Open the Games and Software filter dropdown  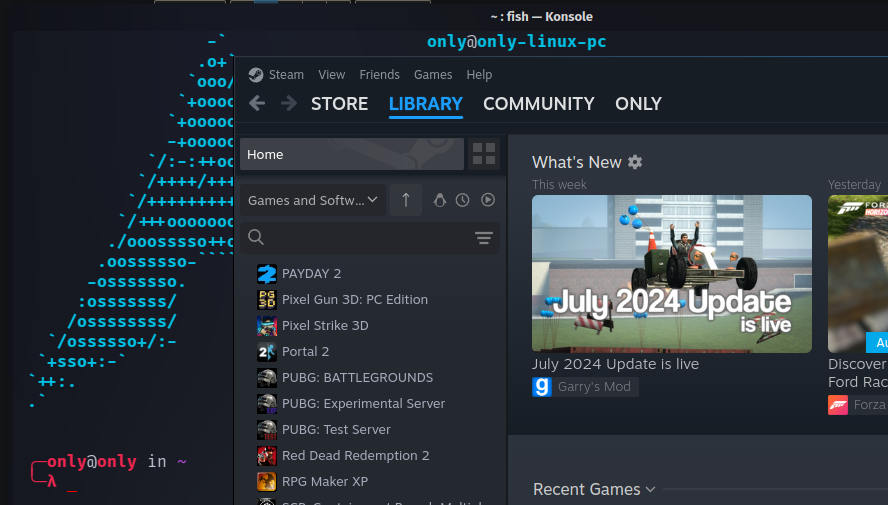(x=313, y=200)
